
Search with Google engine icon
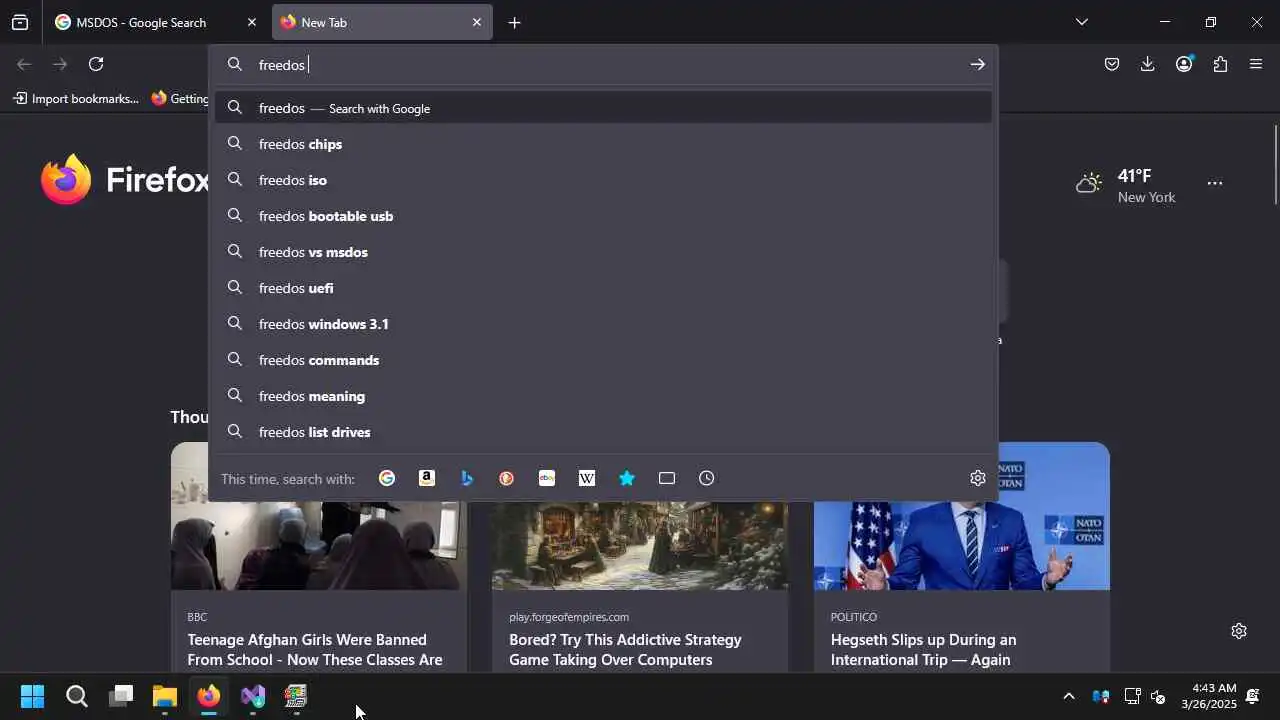(x=387, y=478)
